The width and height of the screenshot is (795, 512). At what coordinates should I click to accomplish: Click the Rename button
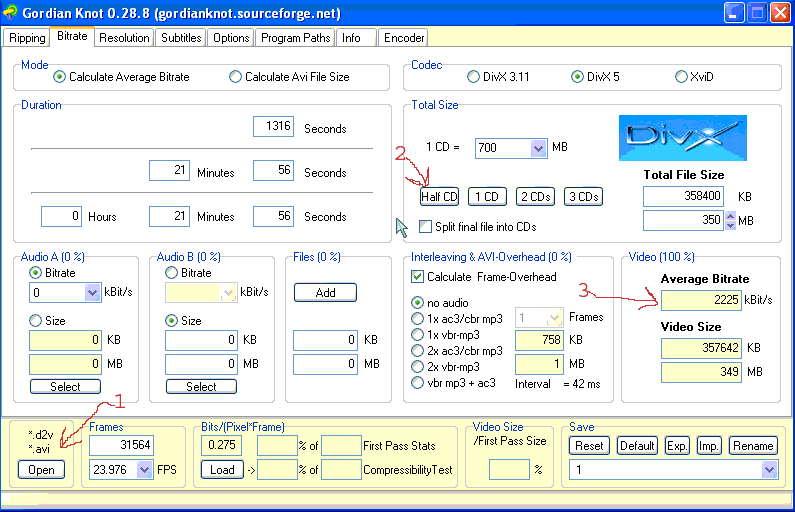point(753,446)
